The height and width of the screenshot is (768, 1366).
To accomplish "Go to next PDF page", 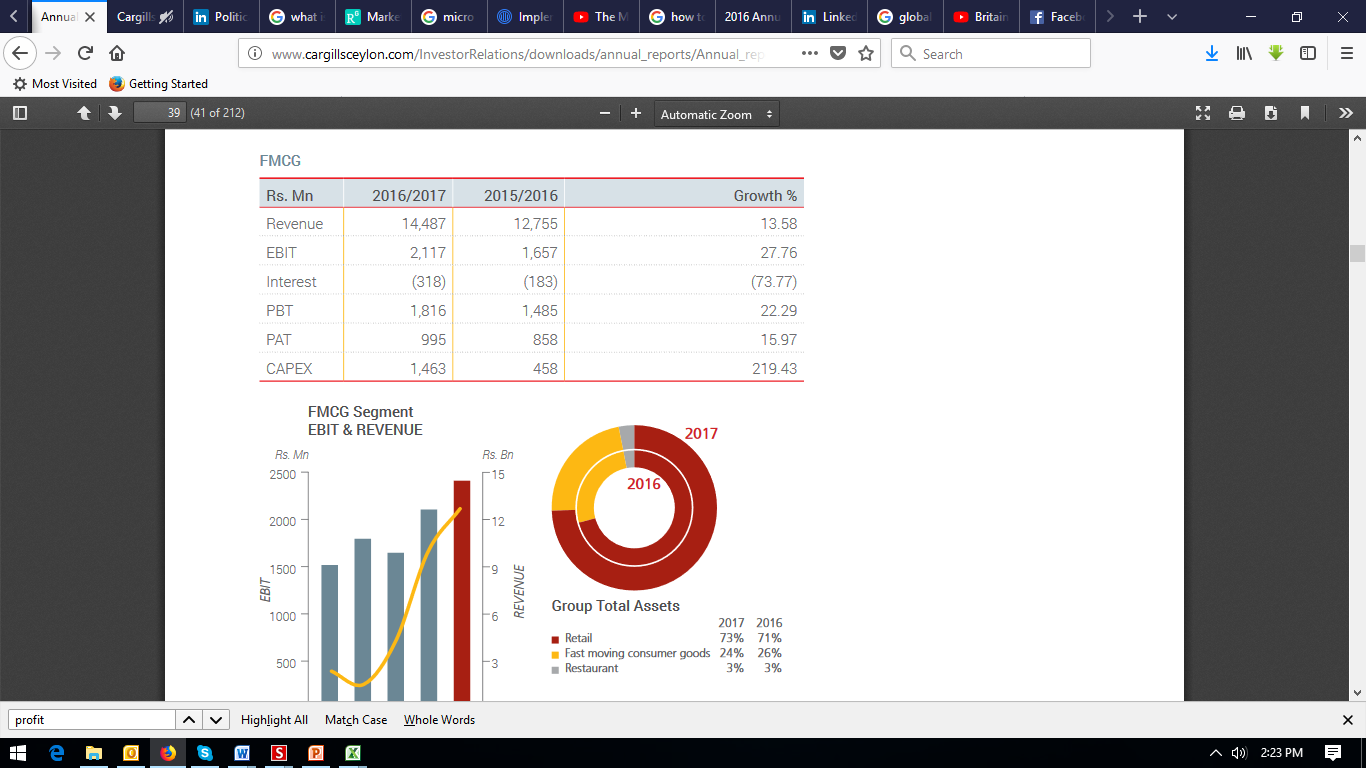I will (114, 113).
